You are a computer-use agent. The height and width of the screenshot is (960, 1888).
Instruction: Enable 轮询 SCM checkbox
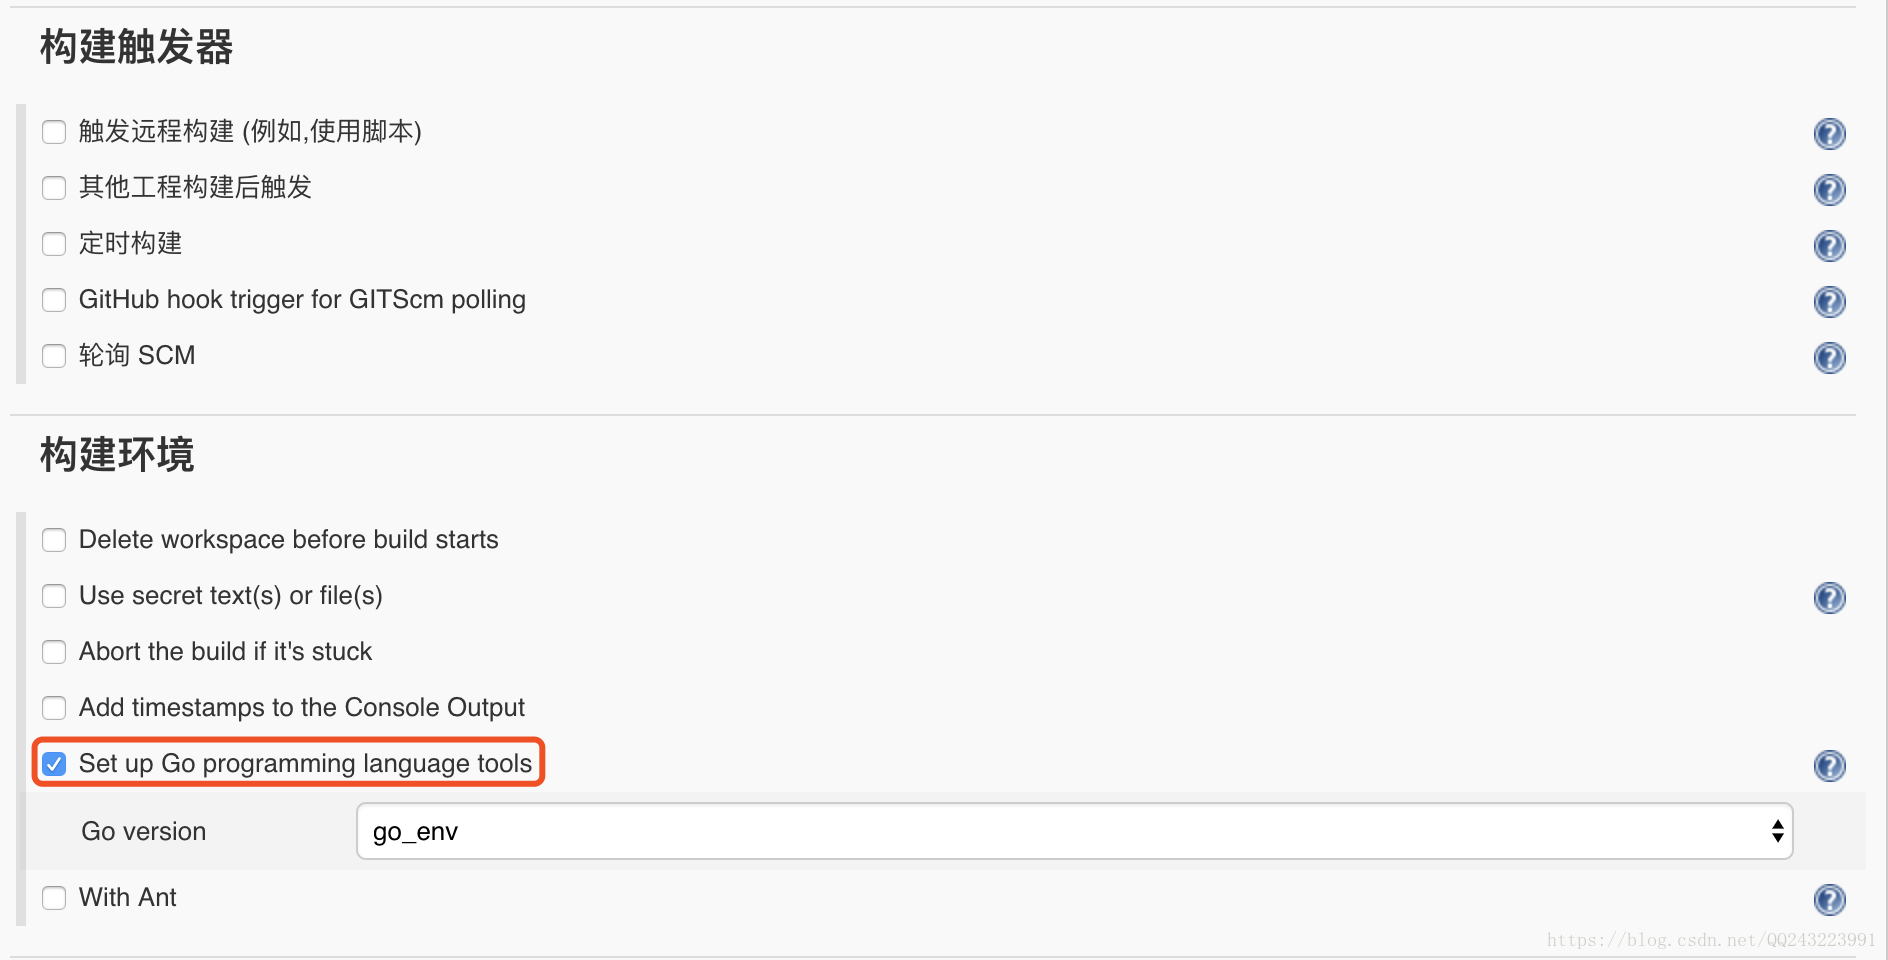click(x=54, y=356)
